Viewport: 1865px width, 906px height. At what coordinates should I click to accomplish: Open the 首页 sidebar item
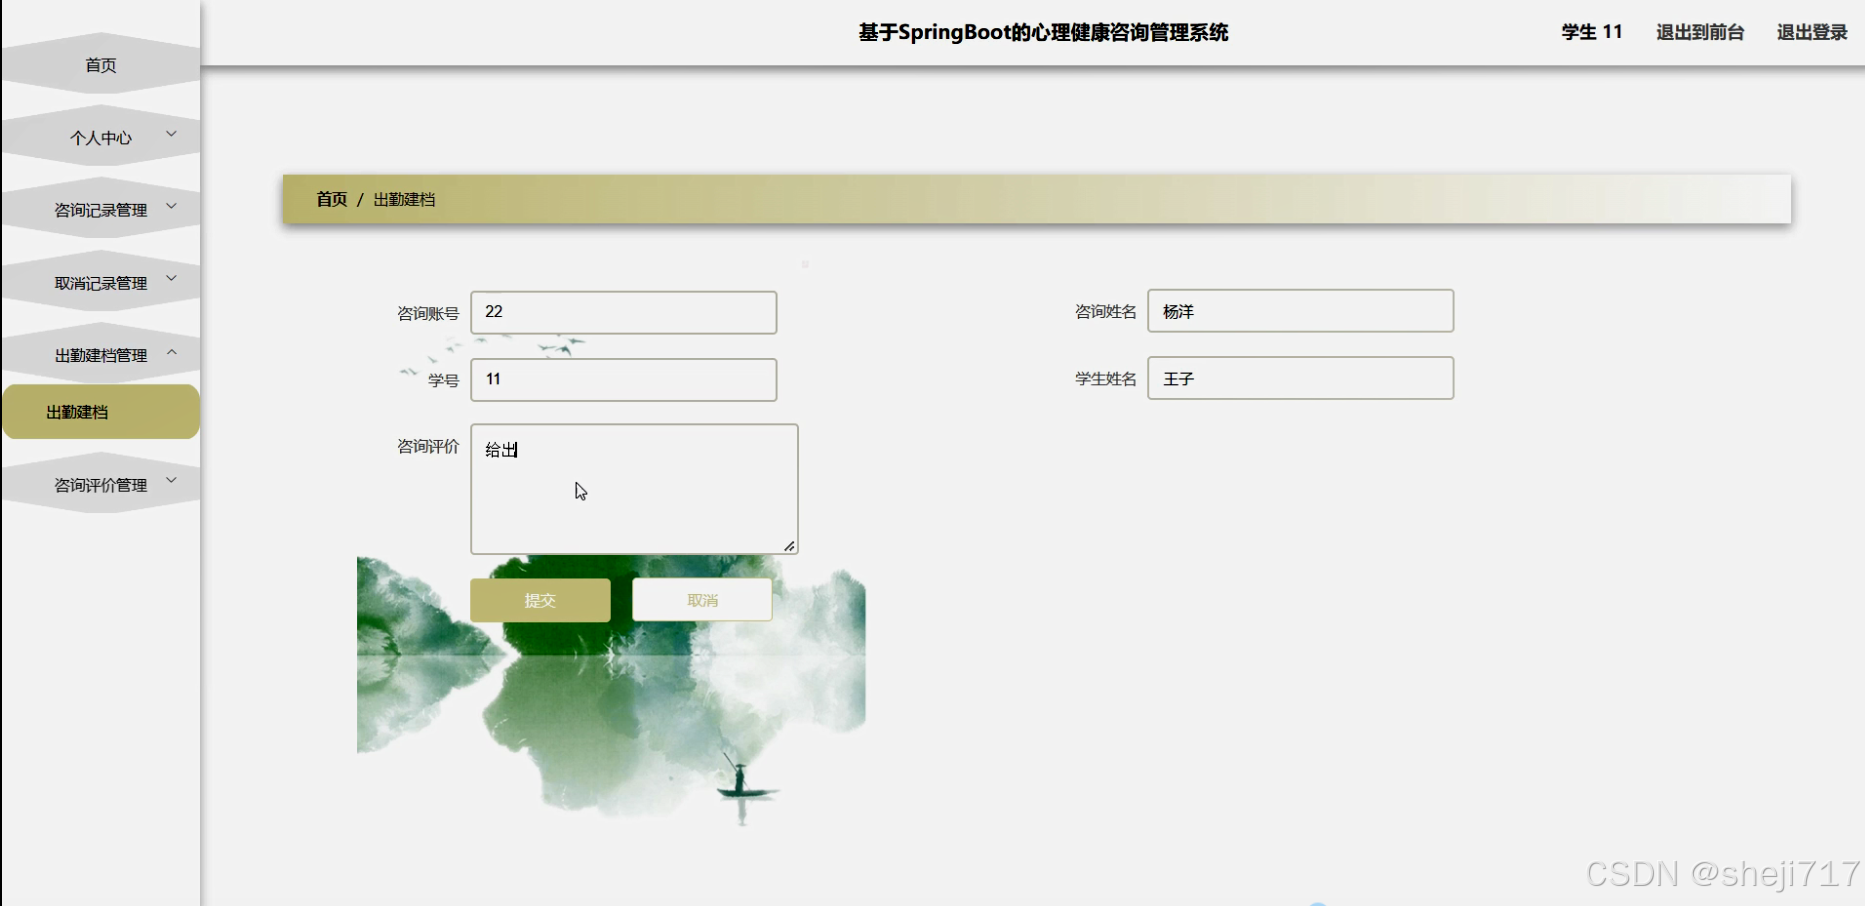(x=100, y=64)
